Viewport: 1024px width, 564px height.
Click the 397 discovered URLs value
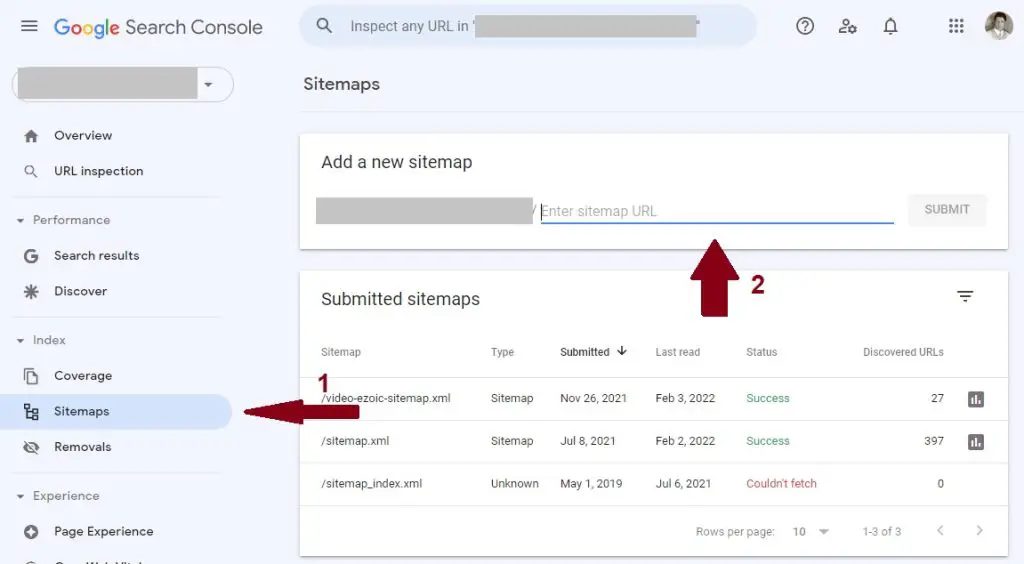click(x=934, y=441)
